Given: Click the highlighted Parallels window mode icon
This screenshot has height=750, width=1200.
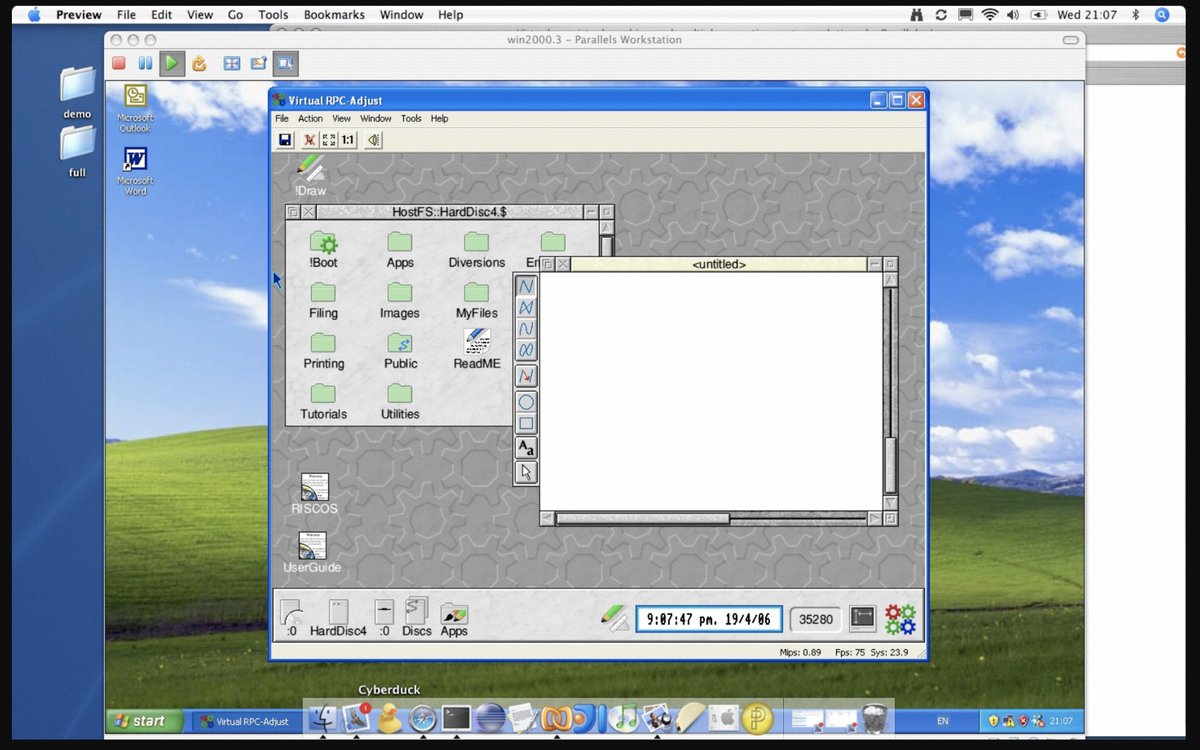Looking at the screenshot, I should click(286, 63).
